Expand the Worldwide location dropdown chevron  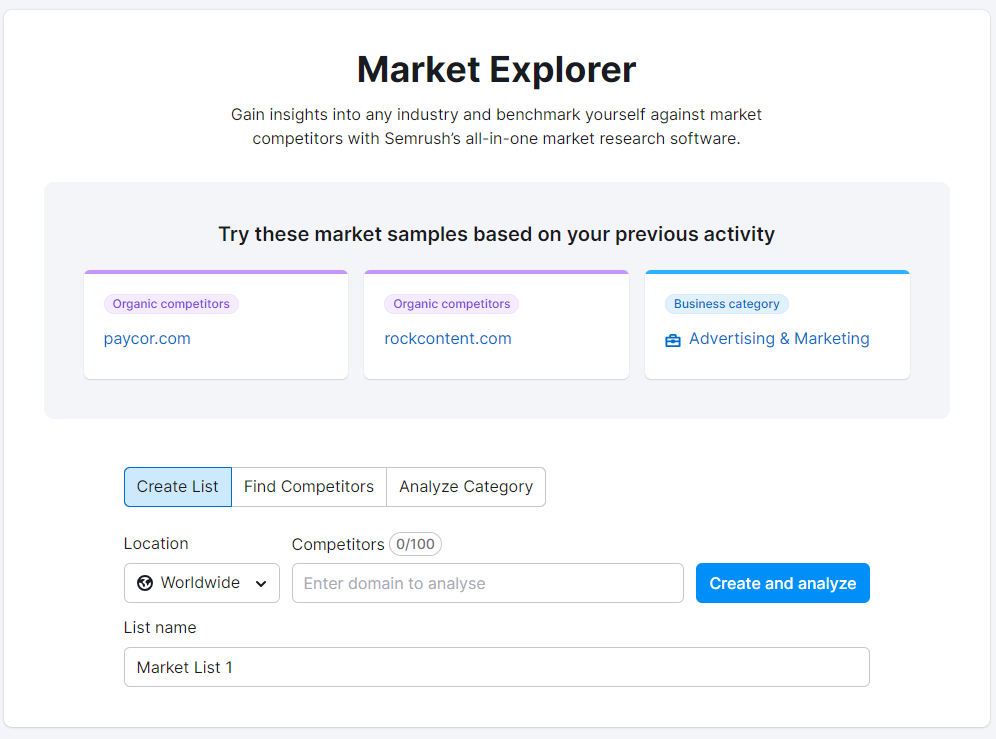click(261, 584)
